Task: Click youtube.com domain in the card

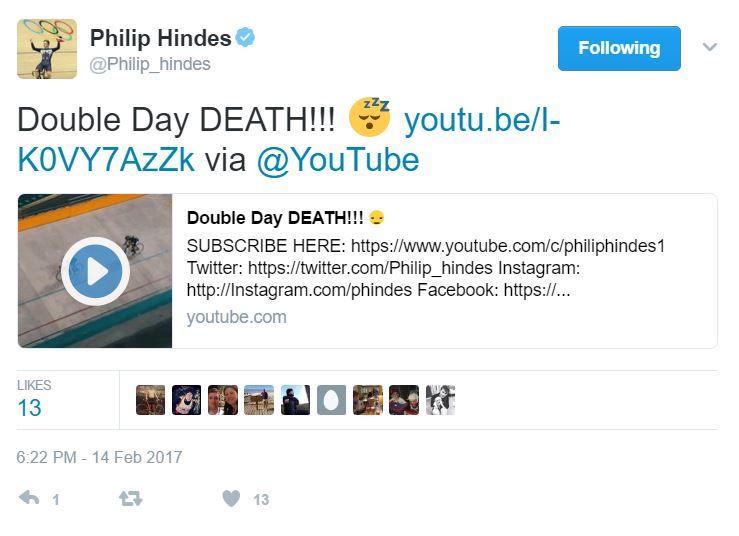Action: pos(237,317)
